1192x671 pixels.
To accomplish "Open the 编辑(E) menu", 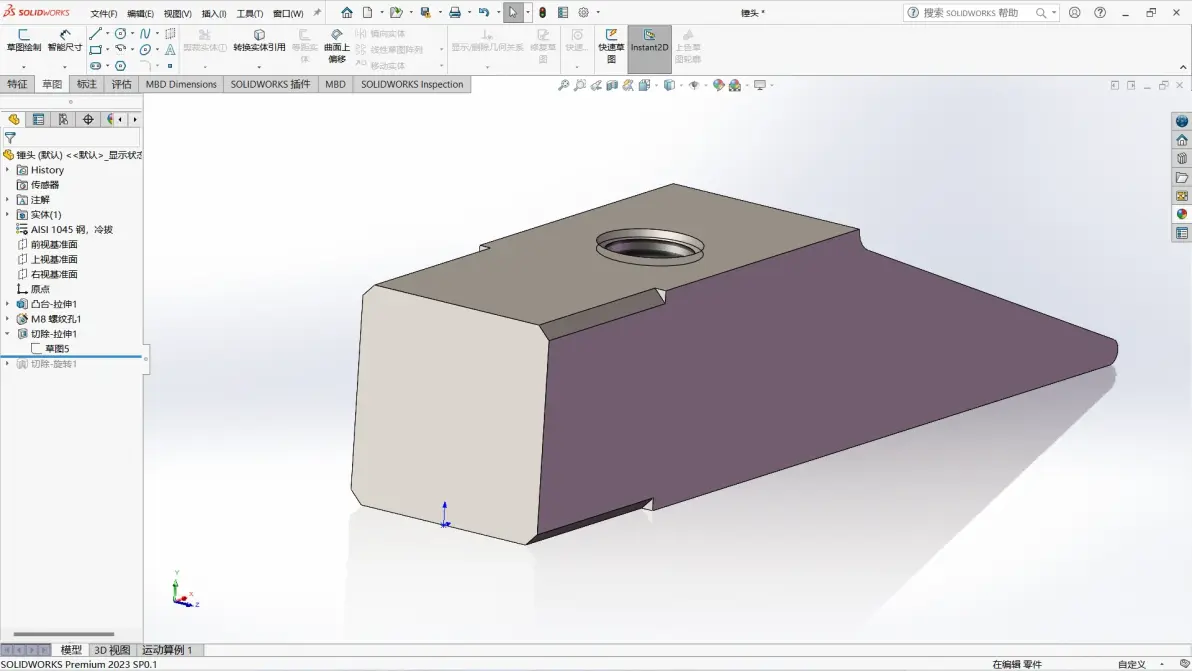I will (x=140, y=14).
